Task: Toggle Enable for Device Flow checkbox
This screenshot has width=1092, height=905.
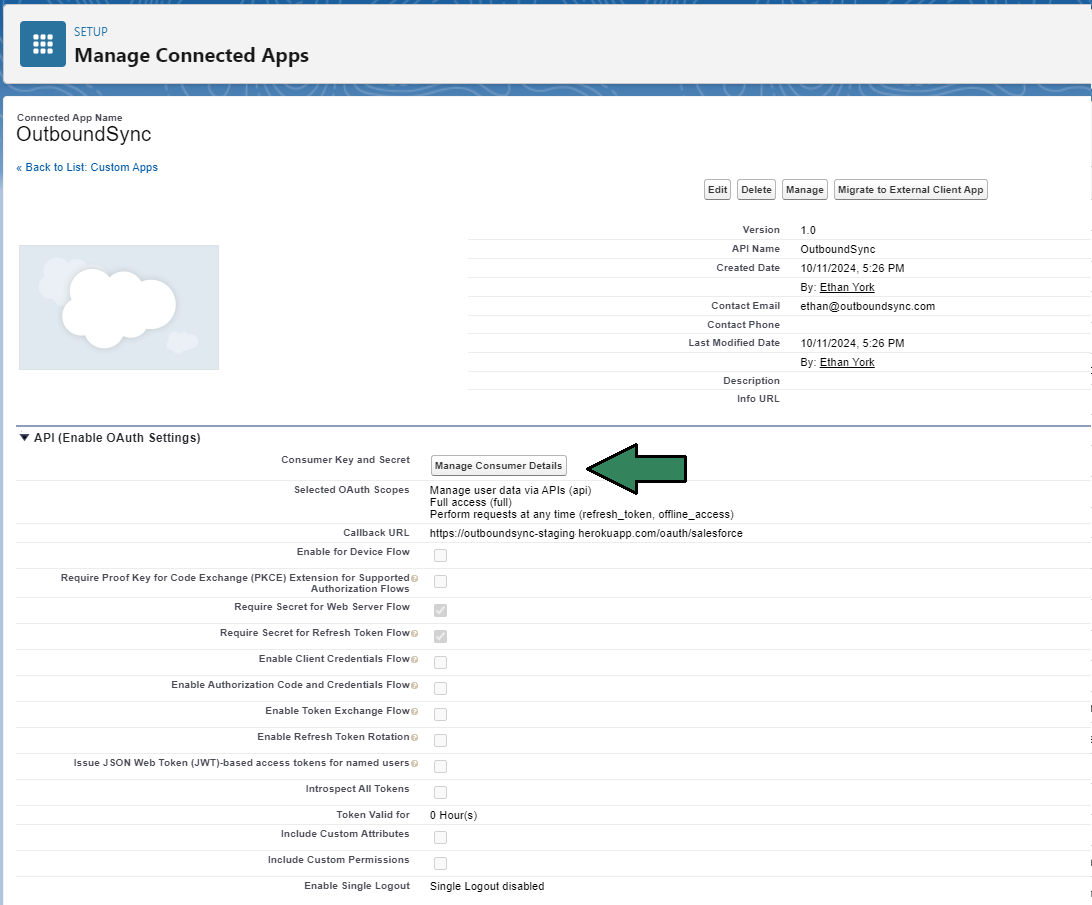Action: 440,555
